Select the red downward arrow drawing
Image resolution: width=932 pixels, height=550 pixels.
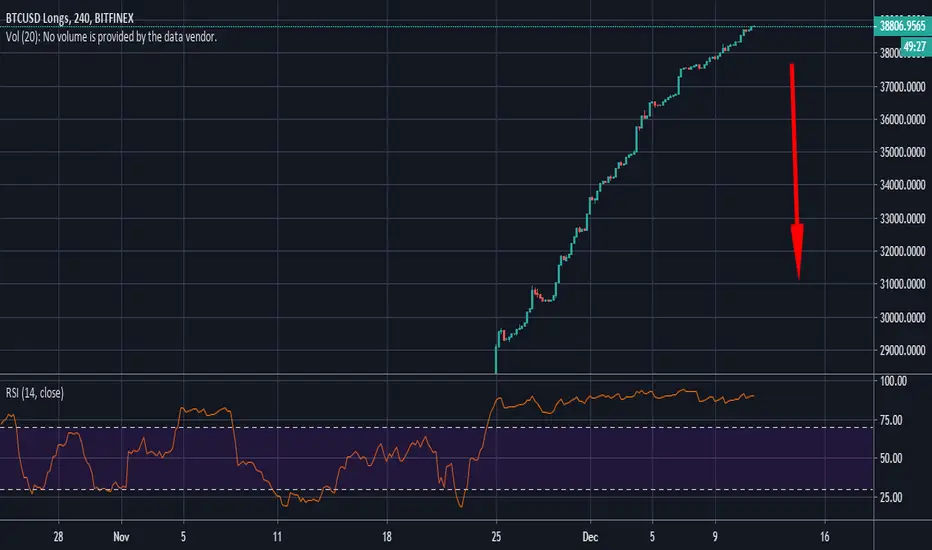(795, 171)
